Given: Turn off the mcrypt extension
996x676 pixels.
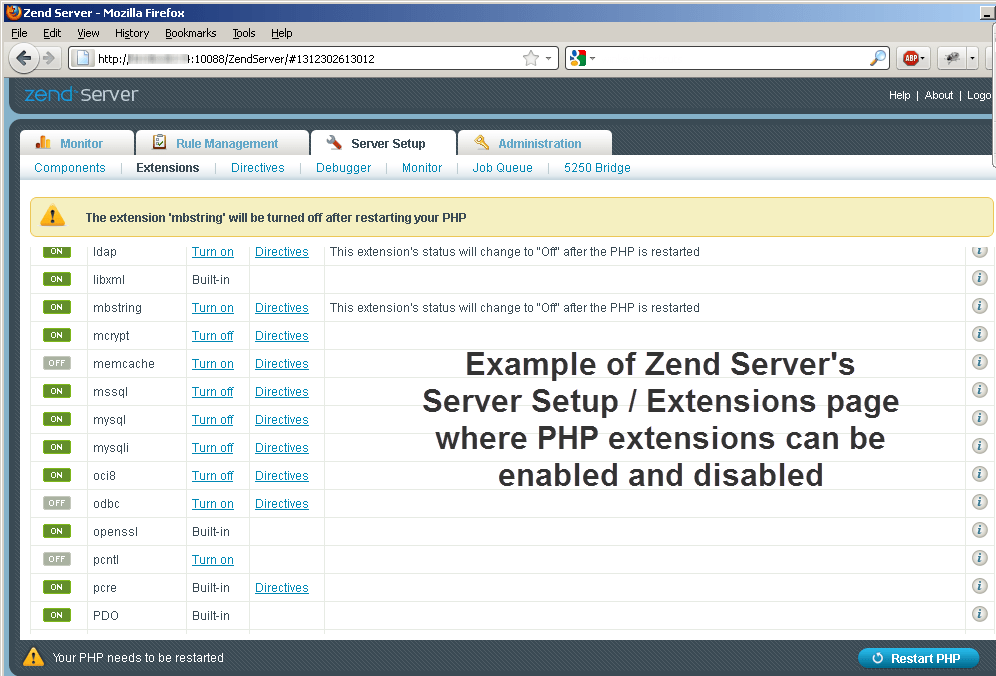Looking at the screenshot, I should (x=212, y=335).
